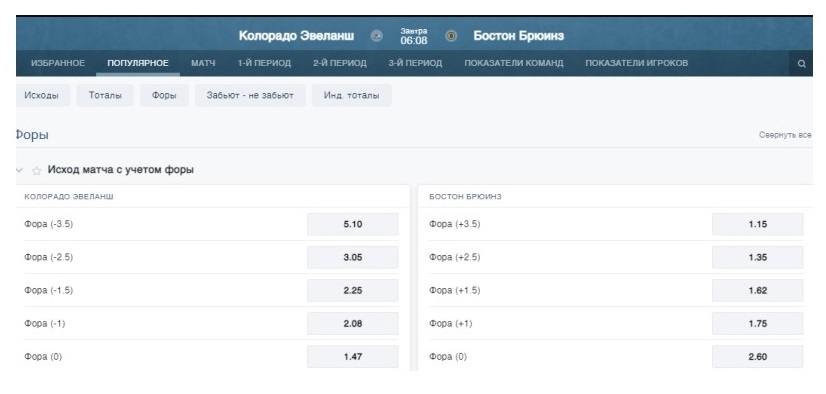Click the Colorado Avalanche team logo
This screenshot has height=394, width=826.
pyautogui.click(x=376, y=36)
